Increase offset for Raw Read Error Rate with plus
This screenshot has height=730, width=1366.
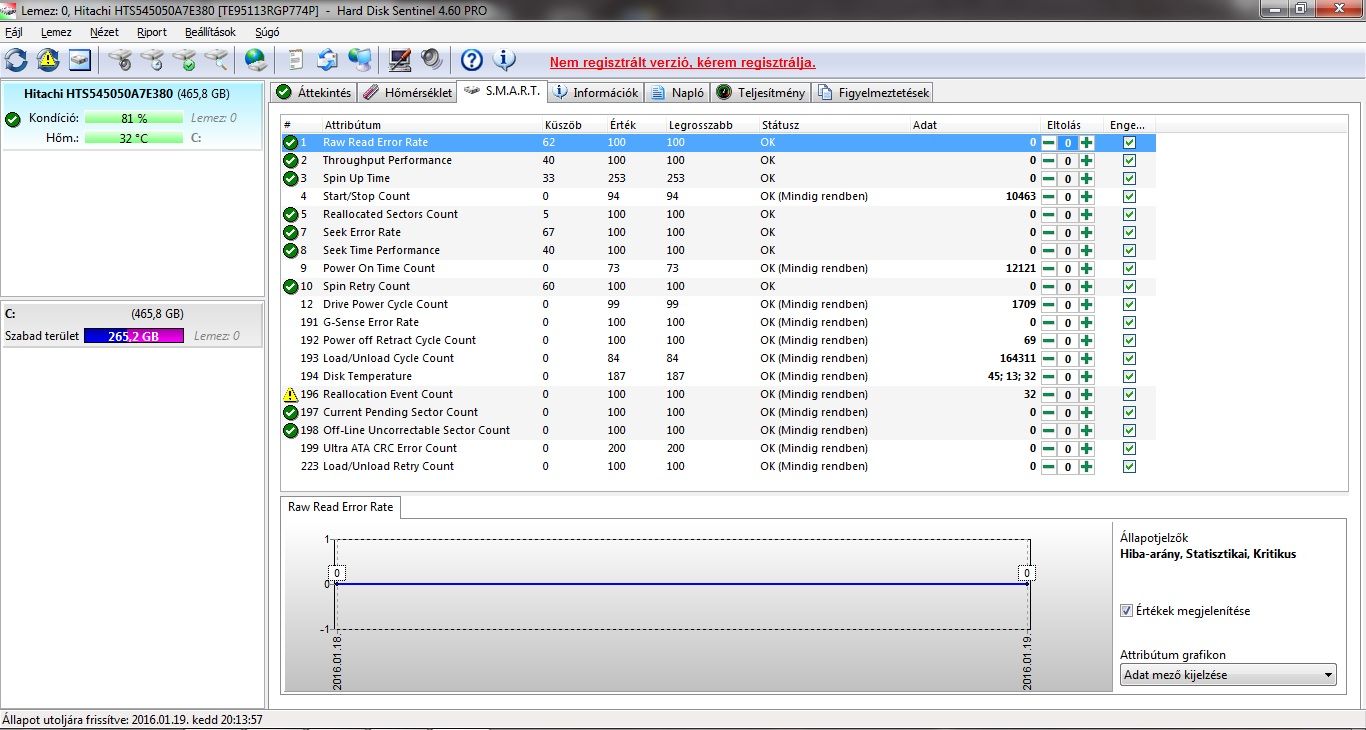(1087, 143)
